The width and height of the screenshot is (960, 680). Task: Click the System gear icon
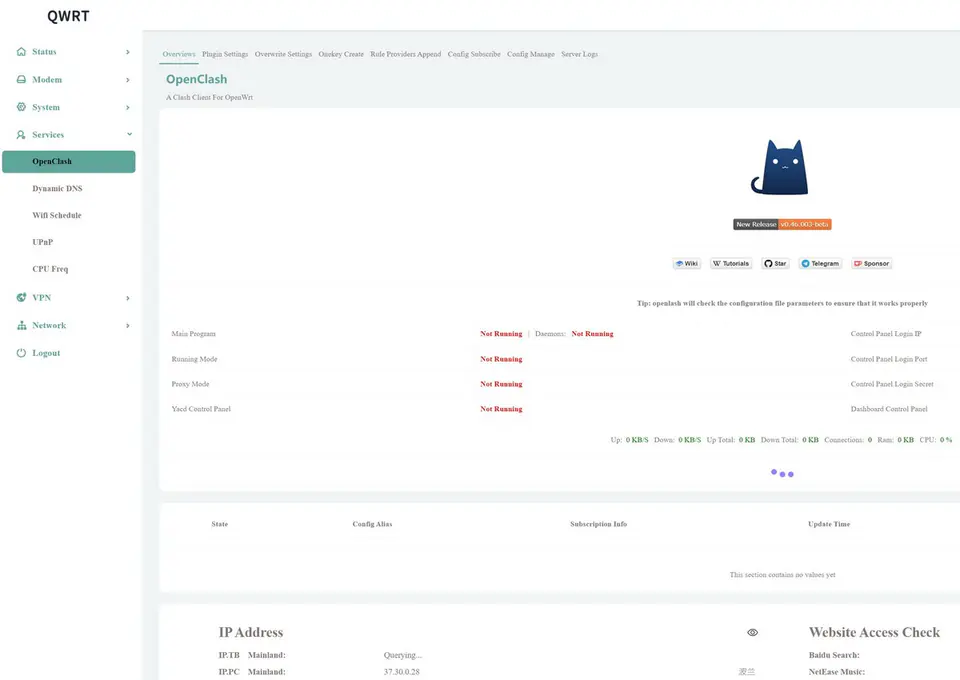tap(21, 107)
